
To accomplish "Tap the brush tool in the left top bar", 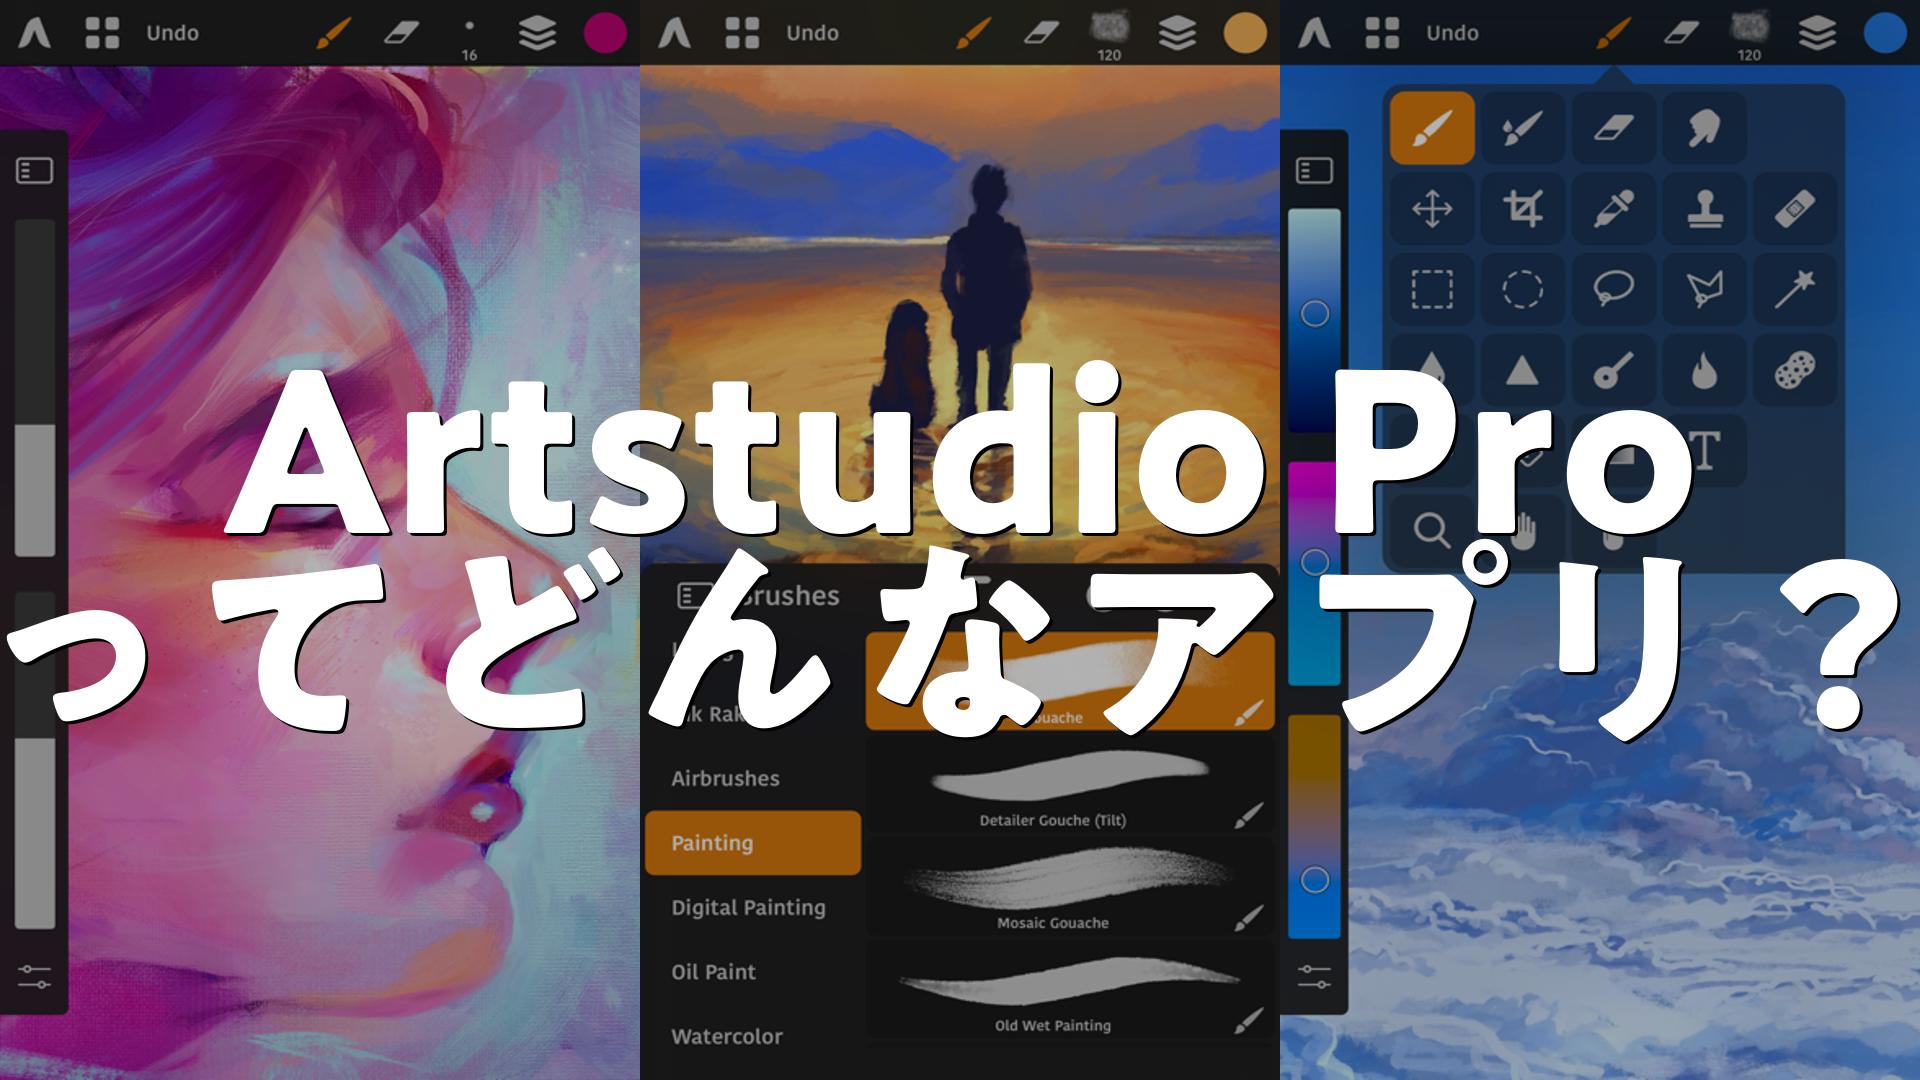I will [333, 33].
